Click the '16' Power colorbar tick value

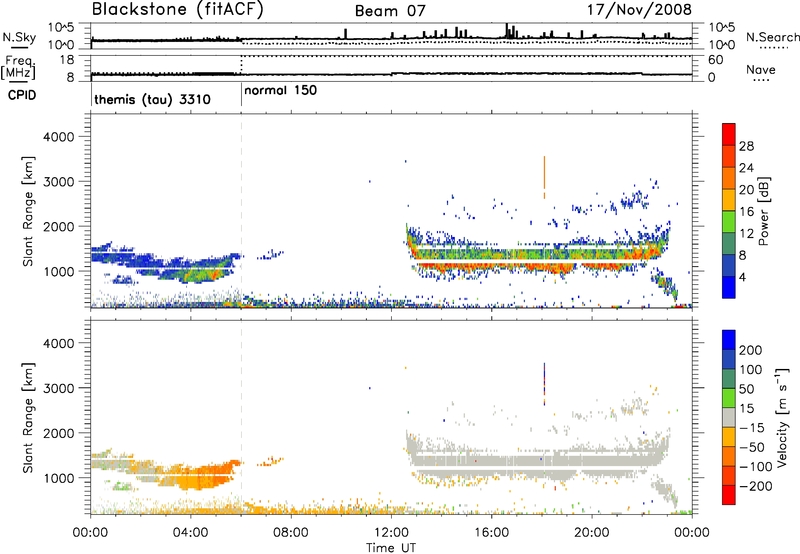(x=746, y=212)
